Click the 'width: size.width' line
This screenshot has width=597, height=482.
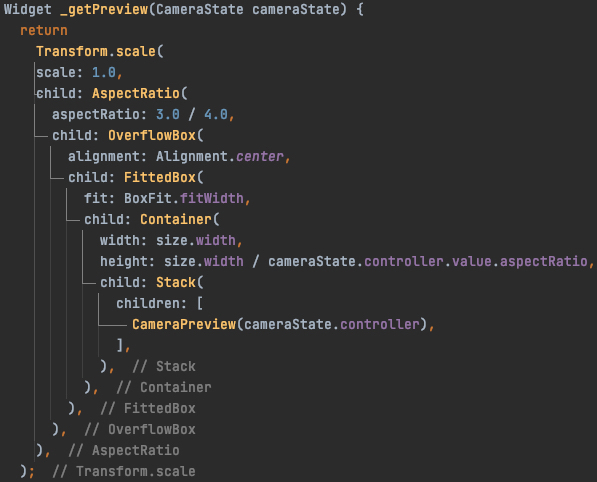tap(171, 241)
